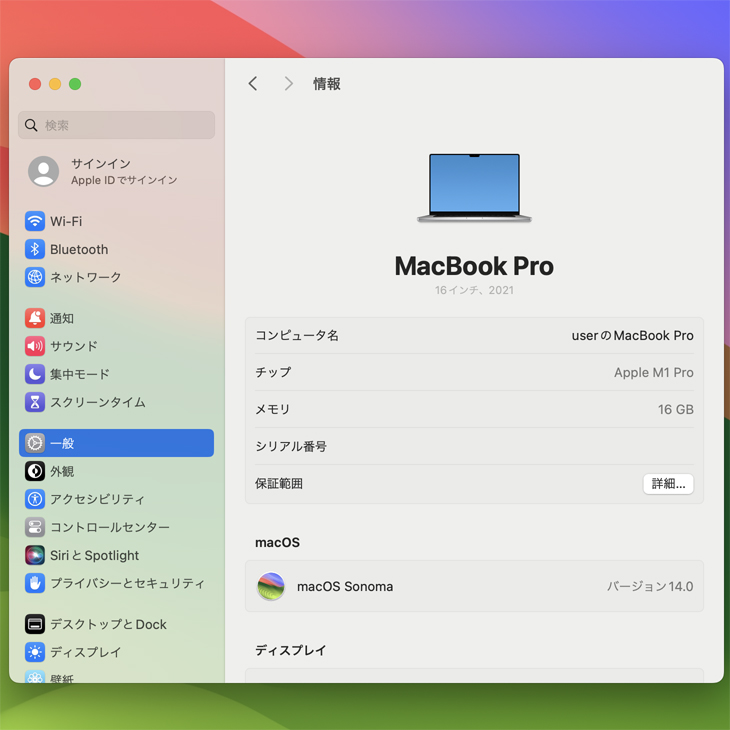The height and width of the screenshot is (730, 730).
Task: Zoom window with the green button
Action: click(x=75, y=84)
